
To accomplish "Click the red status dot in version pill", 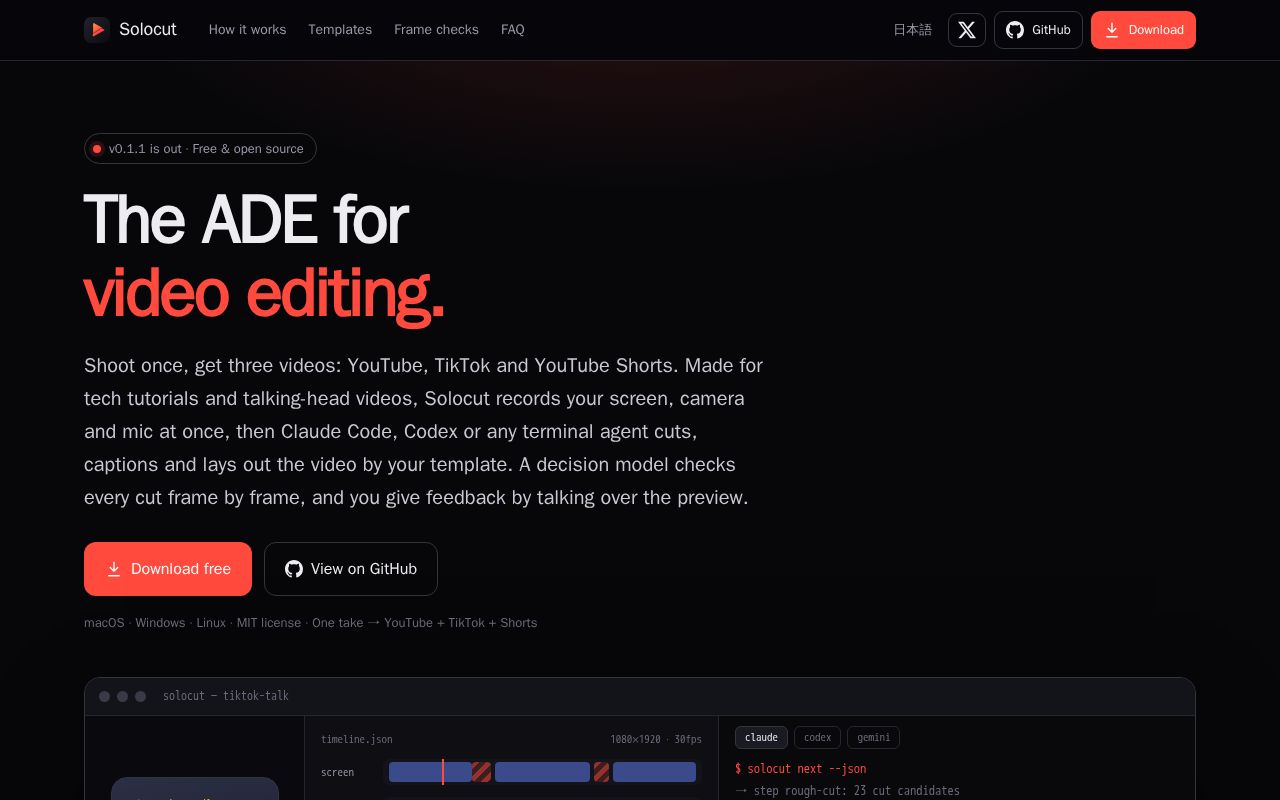I will 97,149.
